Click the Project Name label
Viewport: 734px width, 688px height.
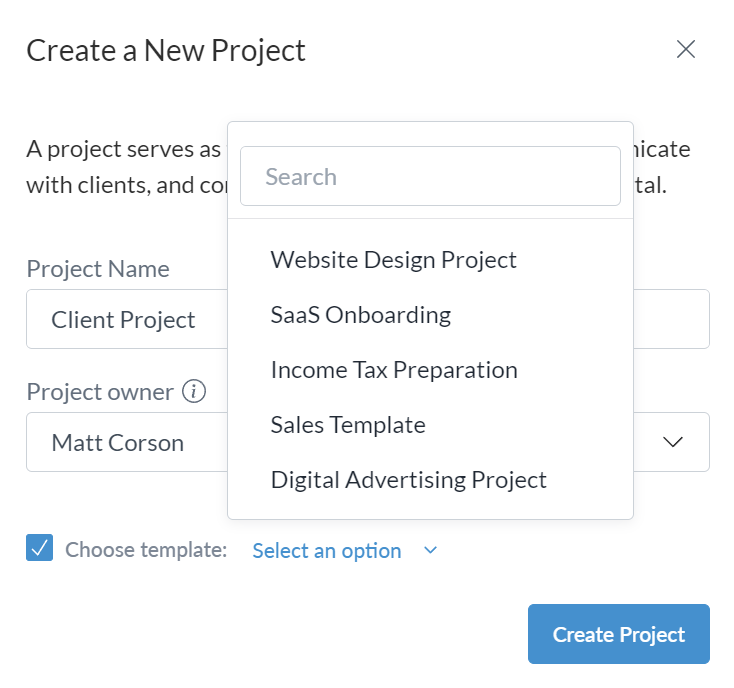[98, 269]
